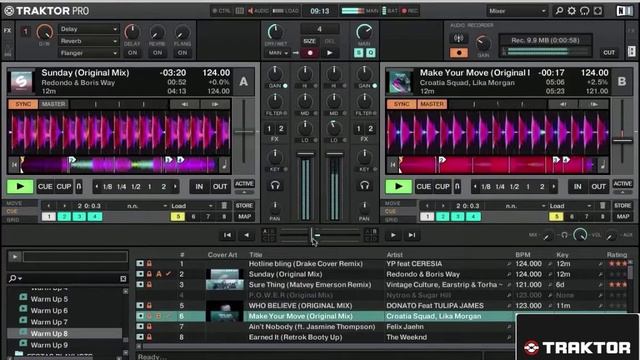The height and width of the screenshot is (360, 640).
Task: Select the Warm Up 5 playlist
Action: point(49,299)
